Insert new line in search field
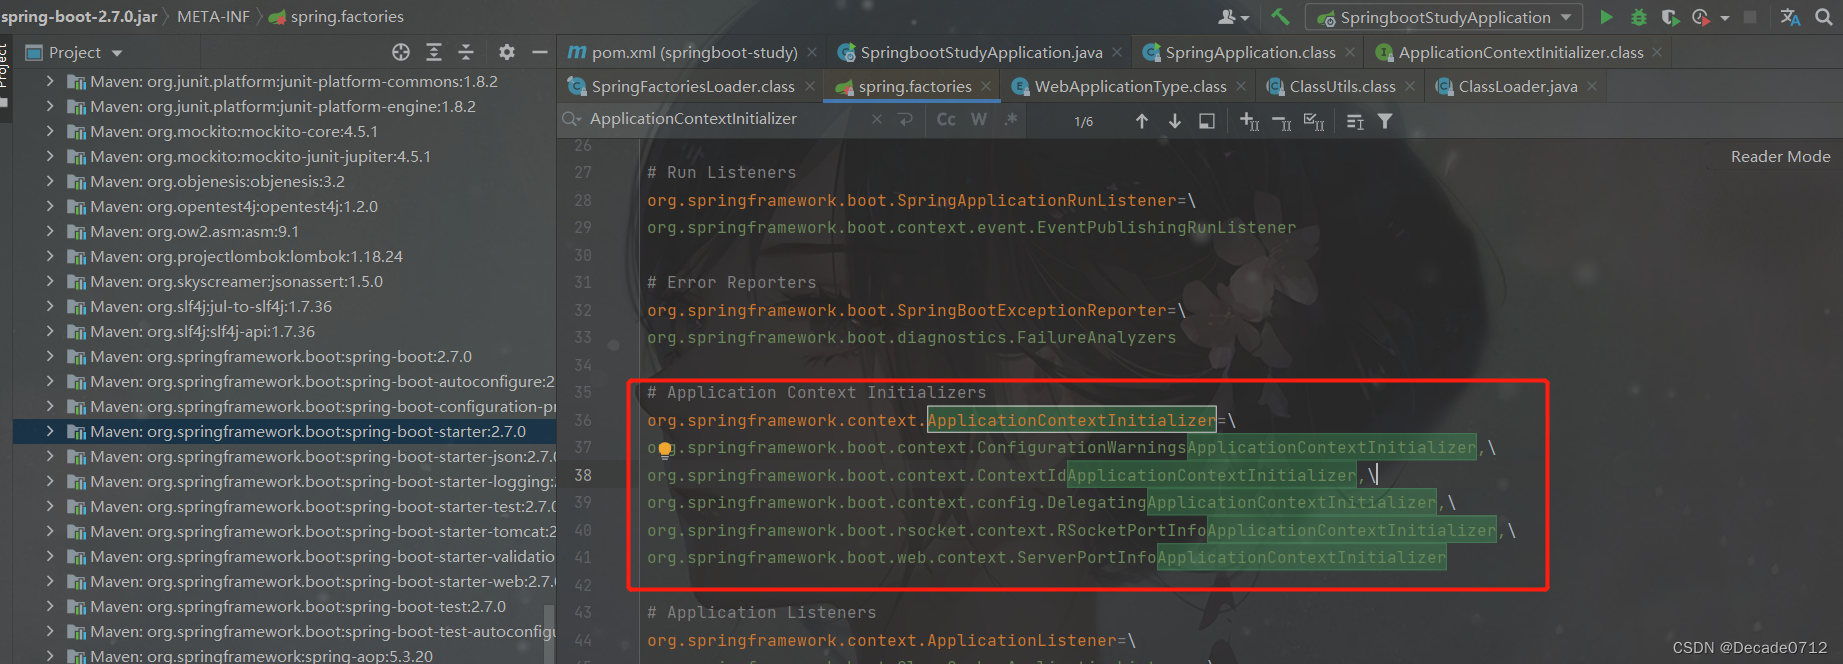Viewport: 1843px width, 664px height. pos(906,120)
